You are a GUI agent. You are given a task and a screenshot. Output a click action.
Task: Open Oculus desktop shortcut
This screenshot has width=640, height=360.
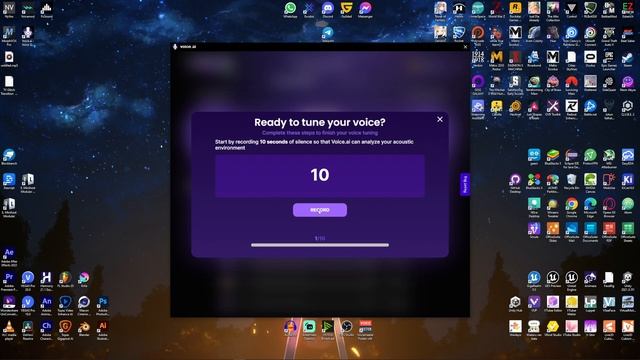(590, 59)
